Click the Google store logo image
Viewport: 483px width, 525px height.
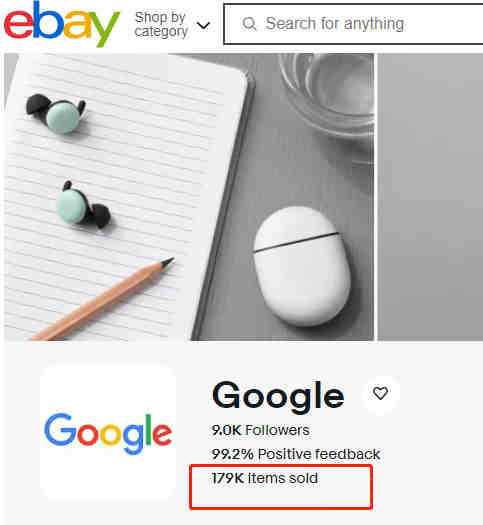pos(108,434)
